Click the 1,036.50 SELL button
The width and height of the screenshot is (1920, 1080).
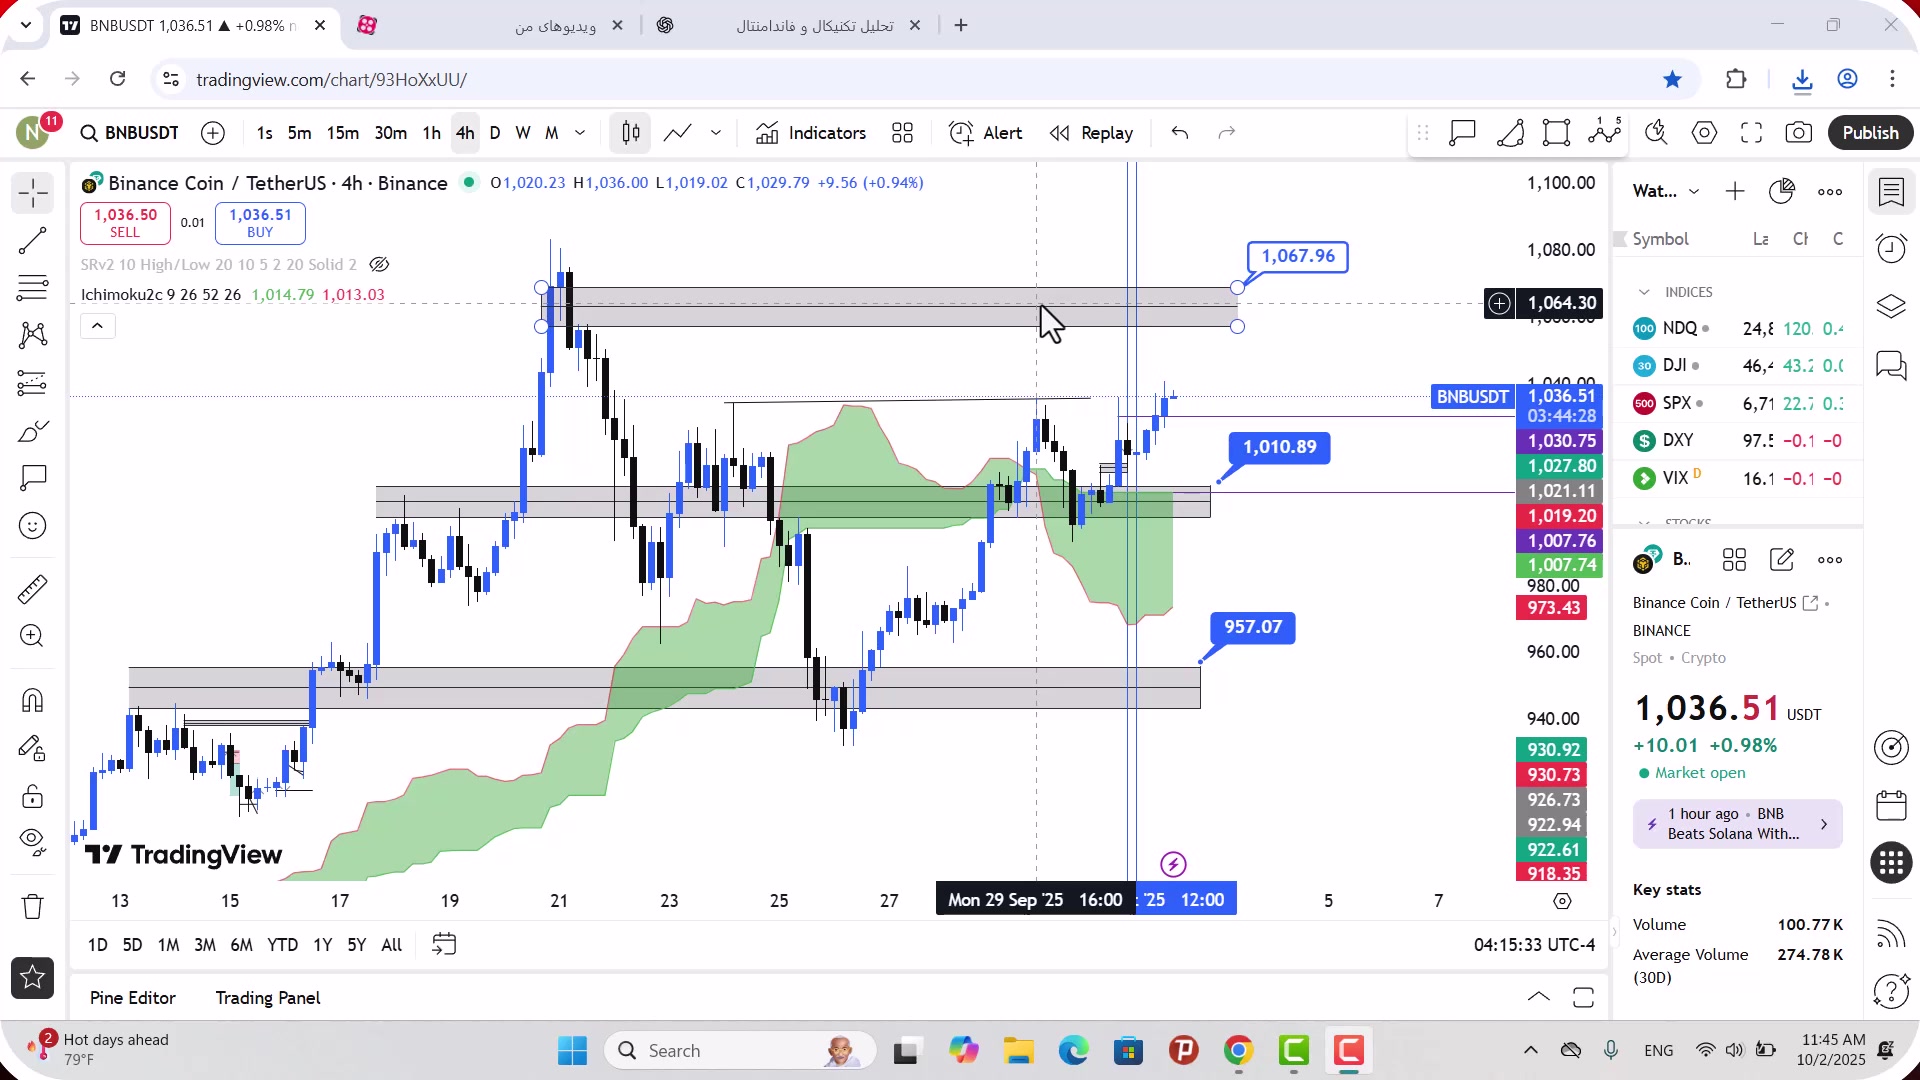pyautogui.click(x=125, y=223)
